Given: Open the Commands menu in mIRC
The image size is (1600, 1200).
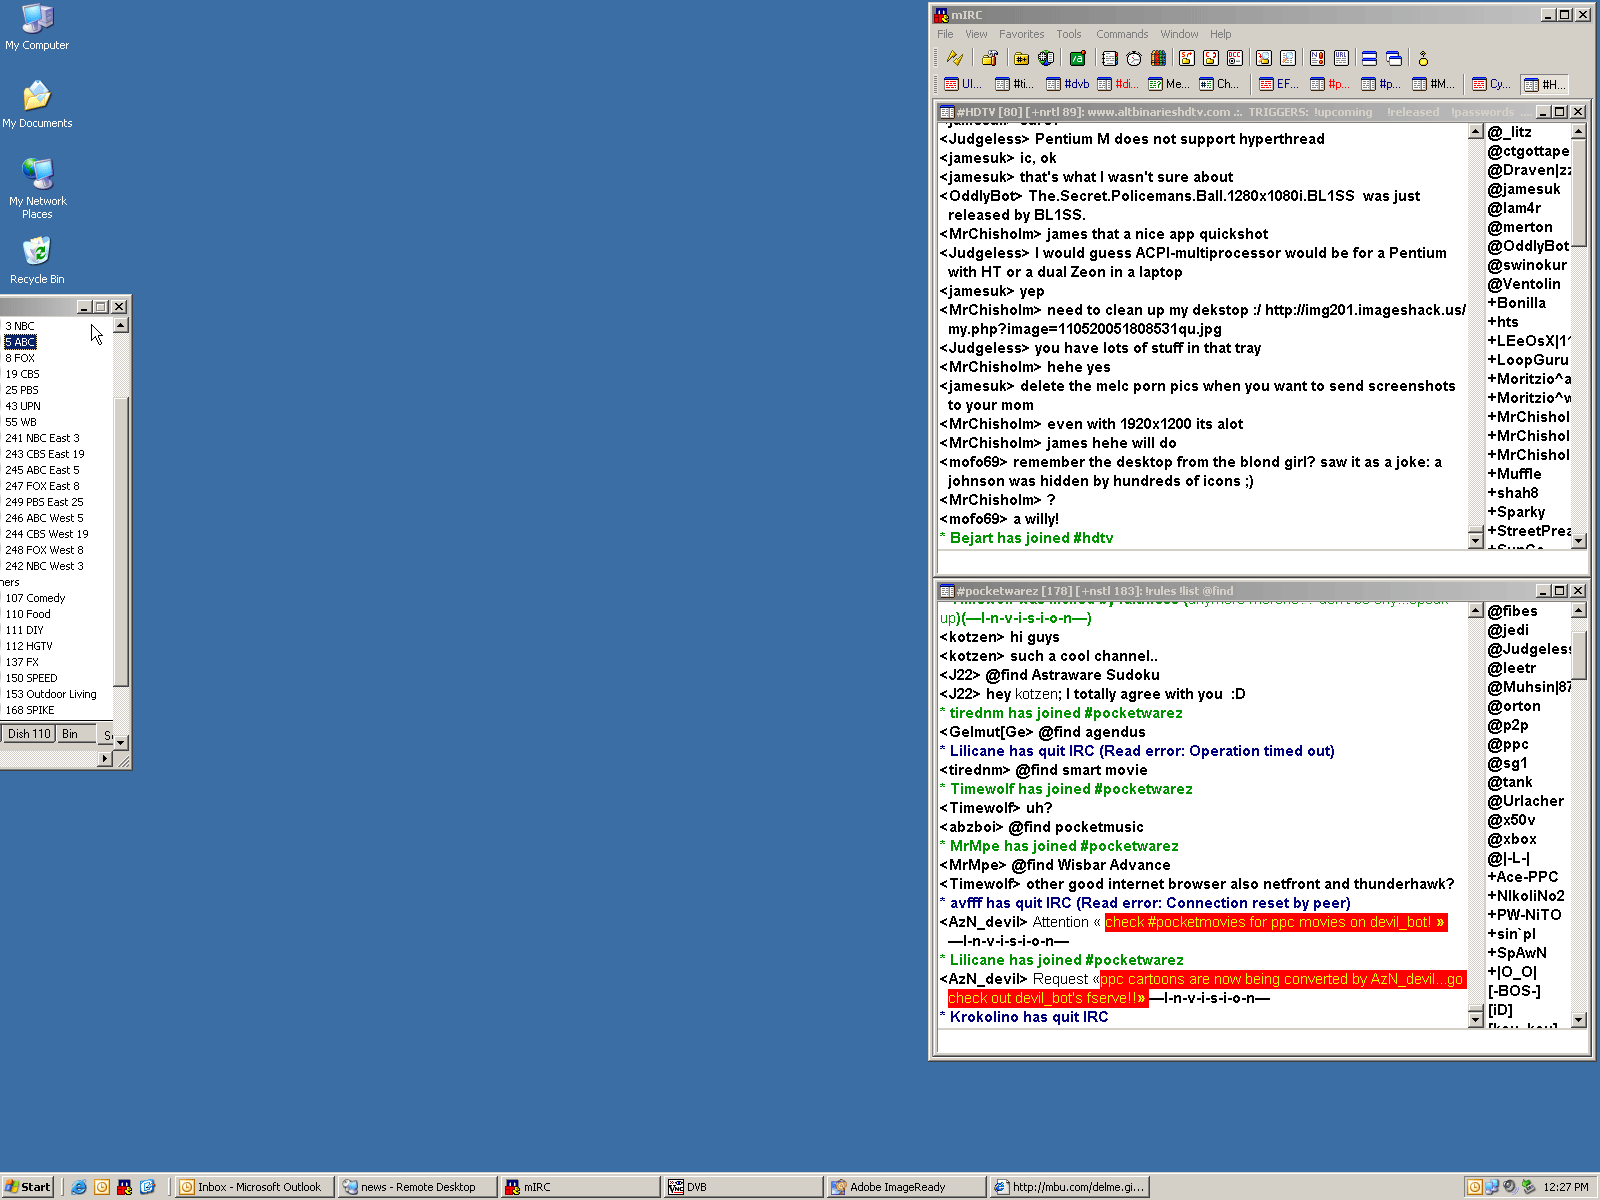Looking at the screenshot, I should coord(1121,34).
